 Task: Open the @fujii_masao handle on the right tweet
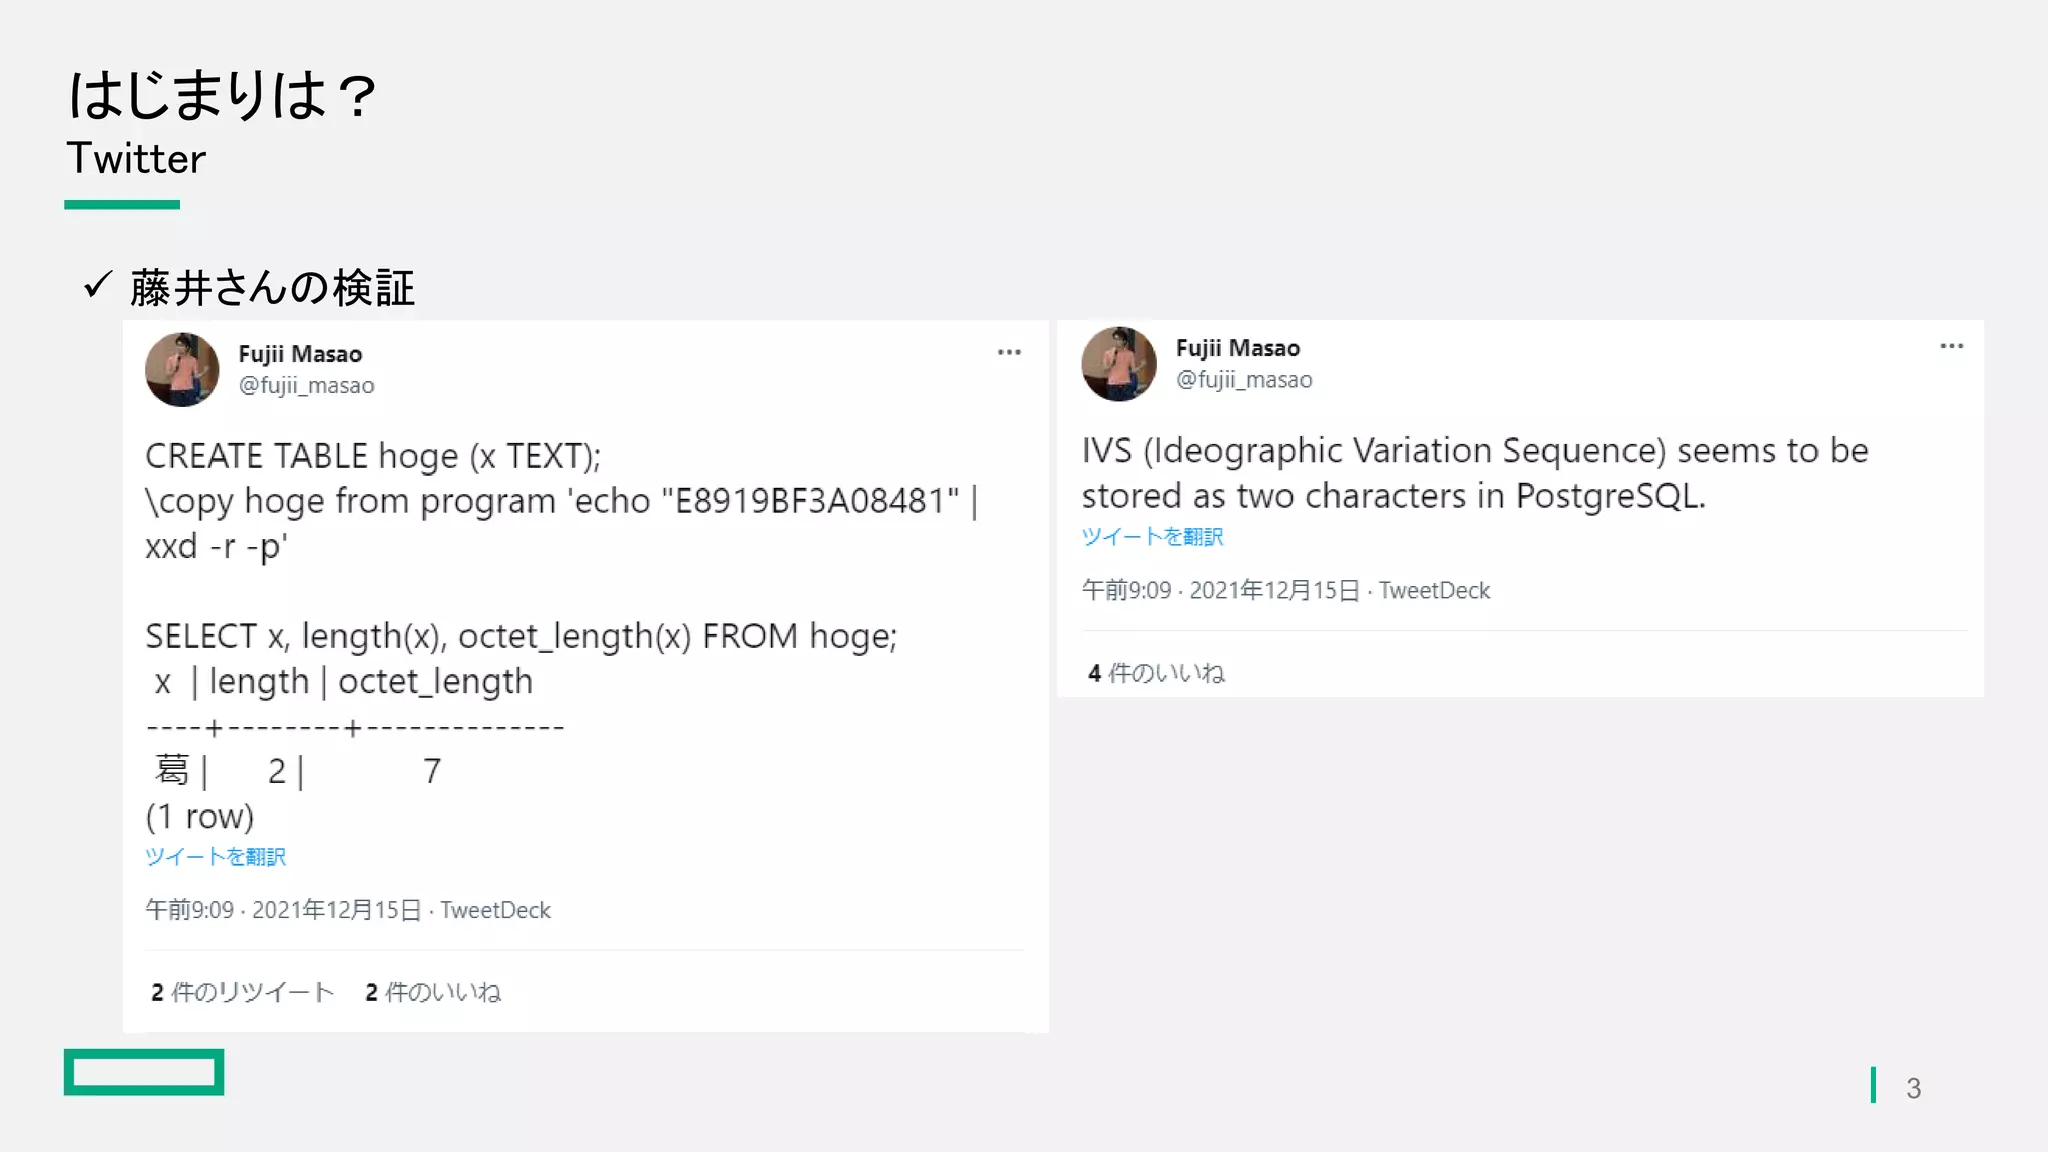1244,379
